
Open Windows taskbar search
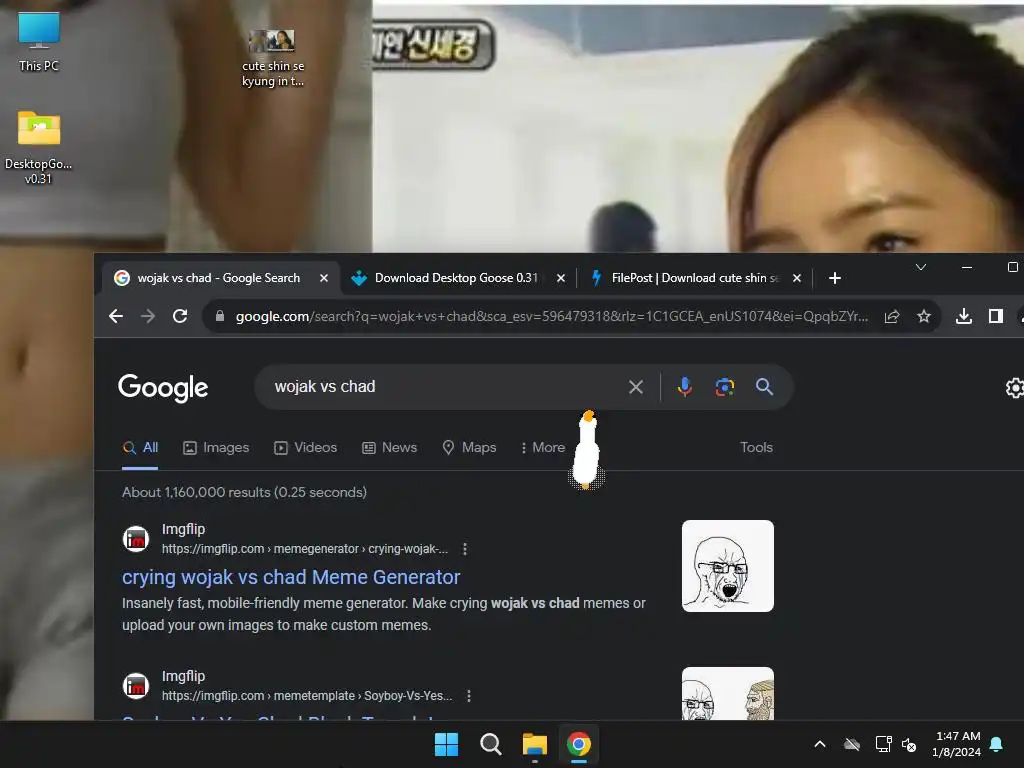coord(490,744)
